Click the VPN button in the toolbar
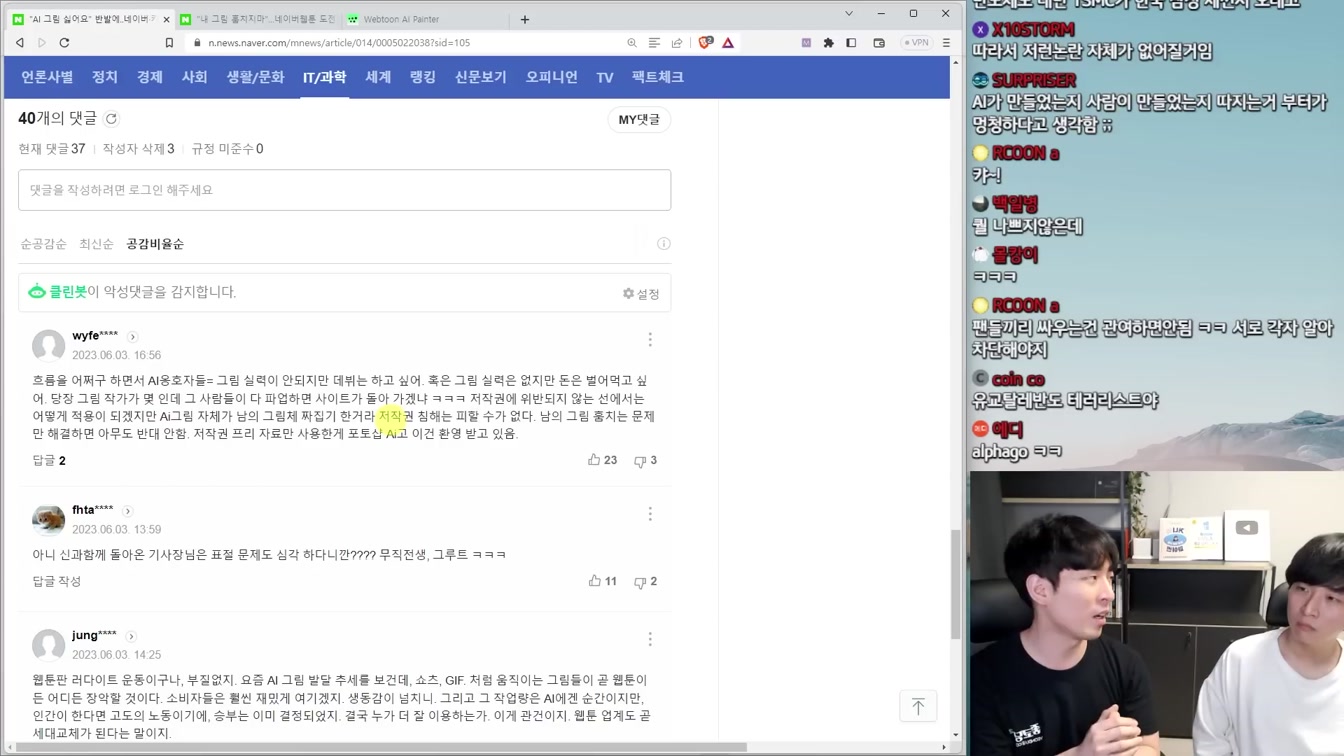 pyautogui.click(x=916, y=43)
